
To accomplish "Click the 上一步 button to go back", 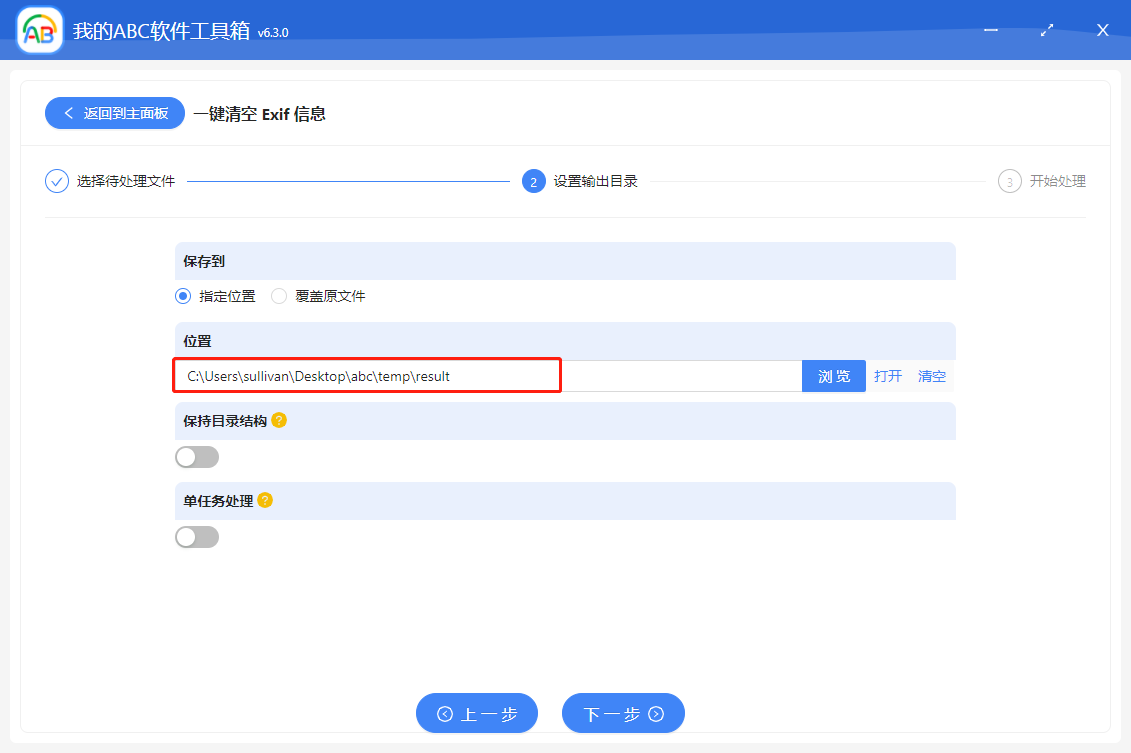I will click(x=477, y=713).
